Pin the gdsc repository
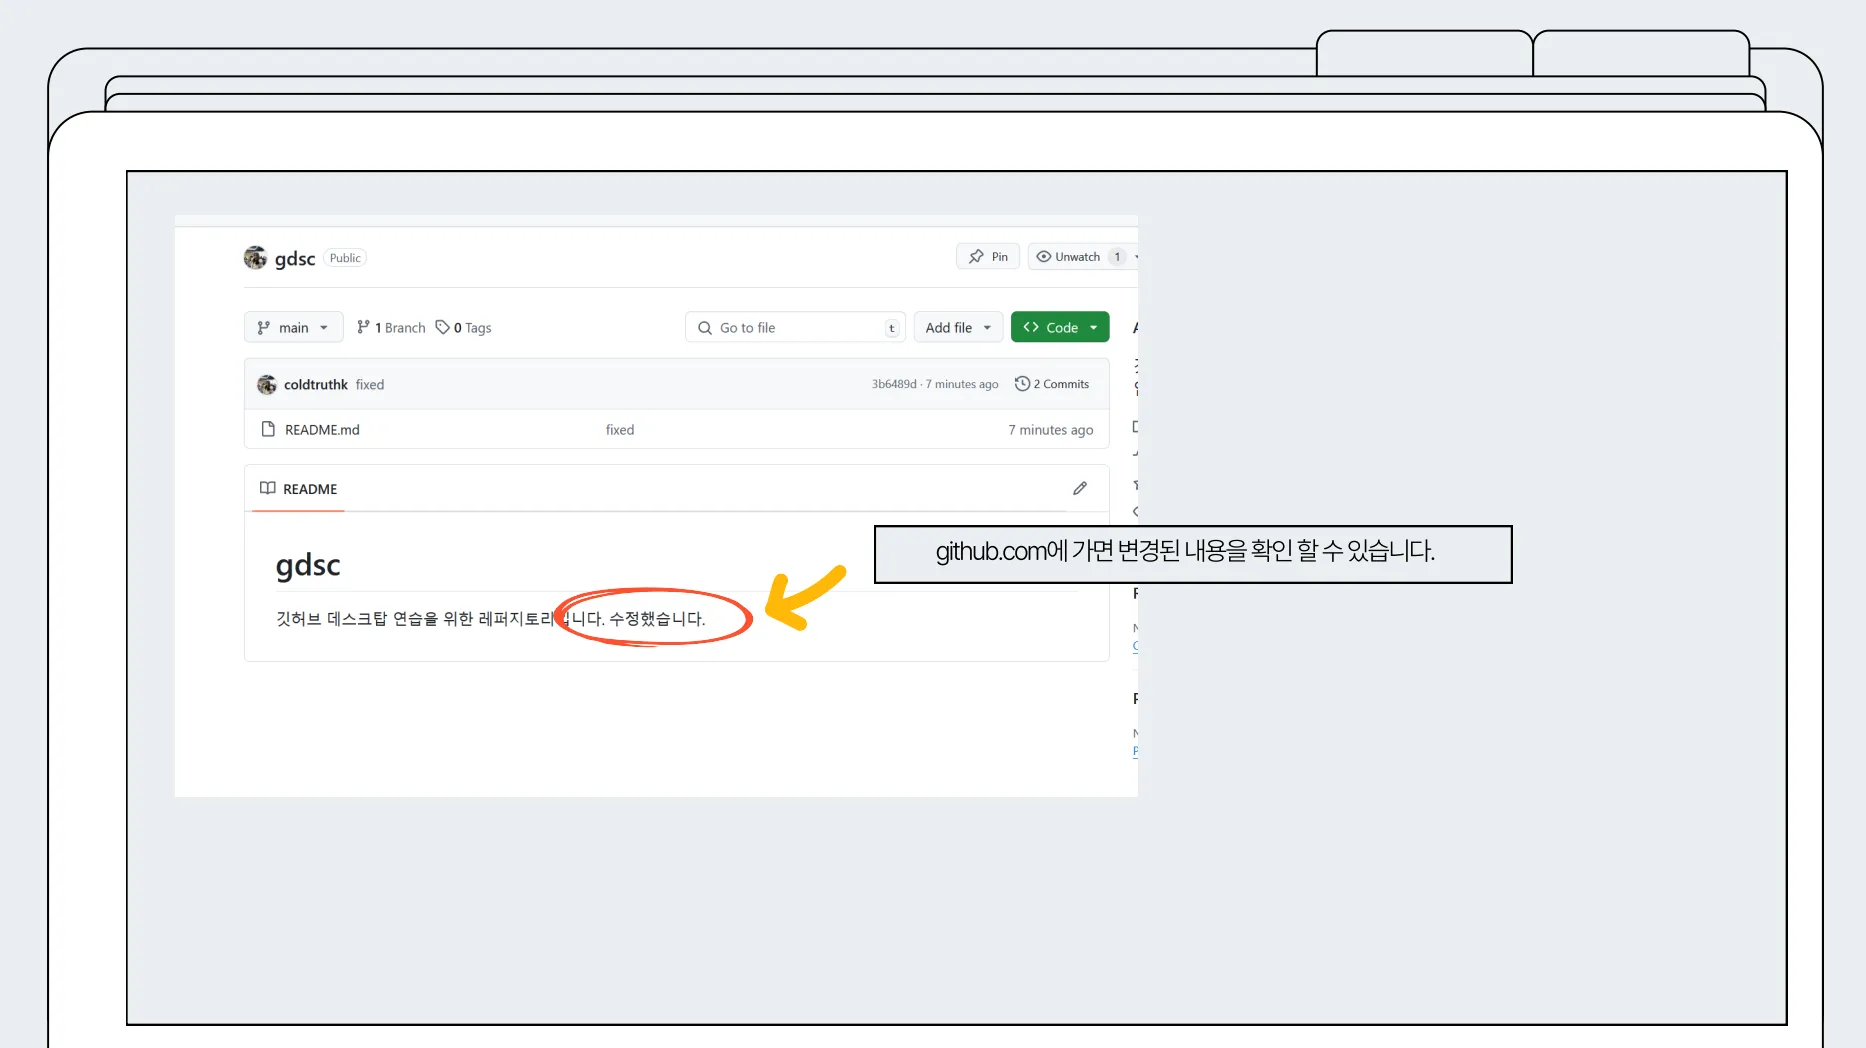Viewport: 1866px width, 1048px height. (x=988, y=257)
